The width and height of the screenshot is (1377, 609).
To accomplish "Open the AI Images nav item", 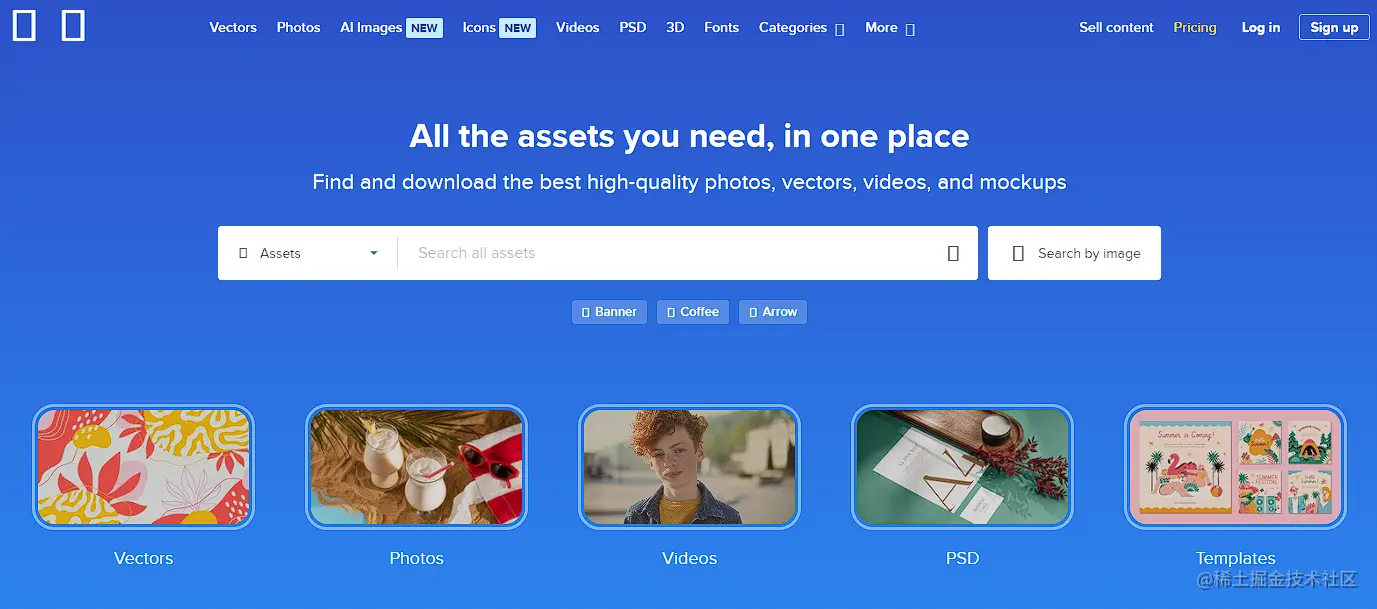I will click(x=391, y=27).
